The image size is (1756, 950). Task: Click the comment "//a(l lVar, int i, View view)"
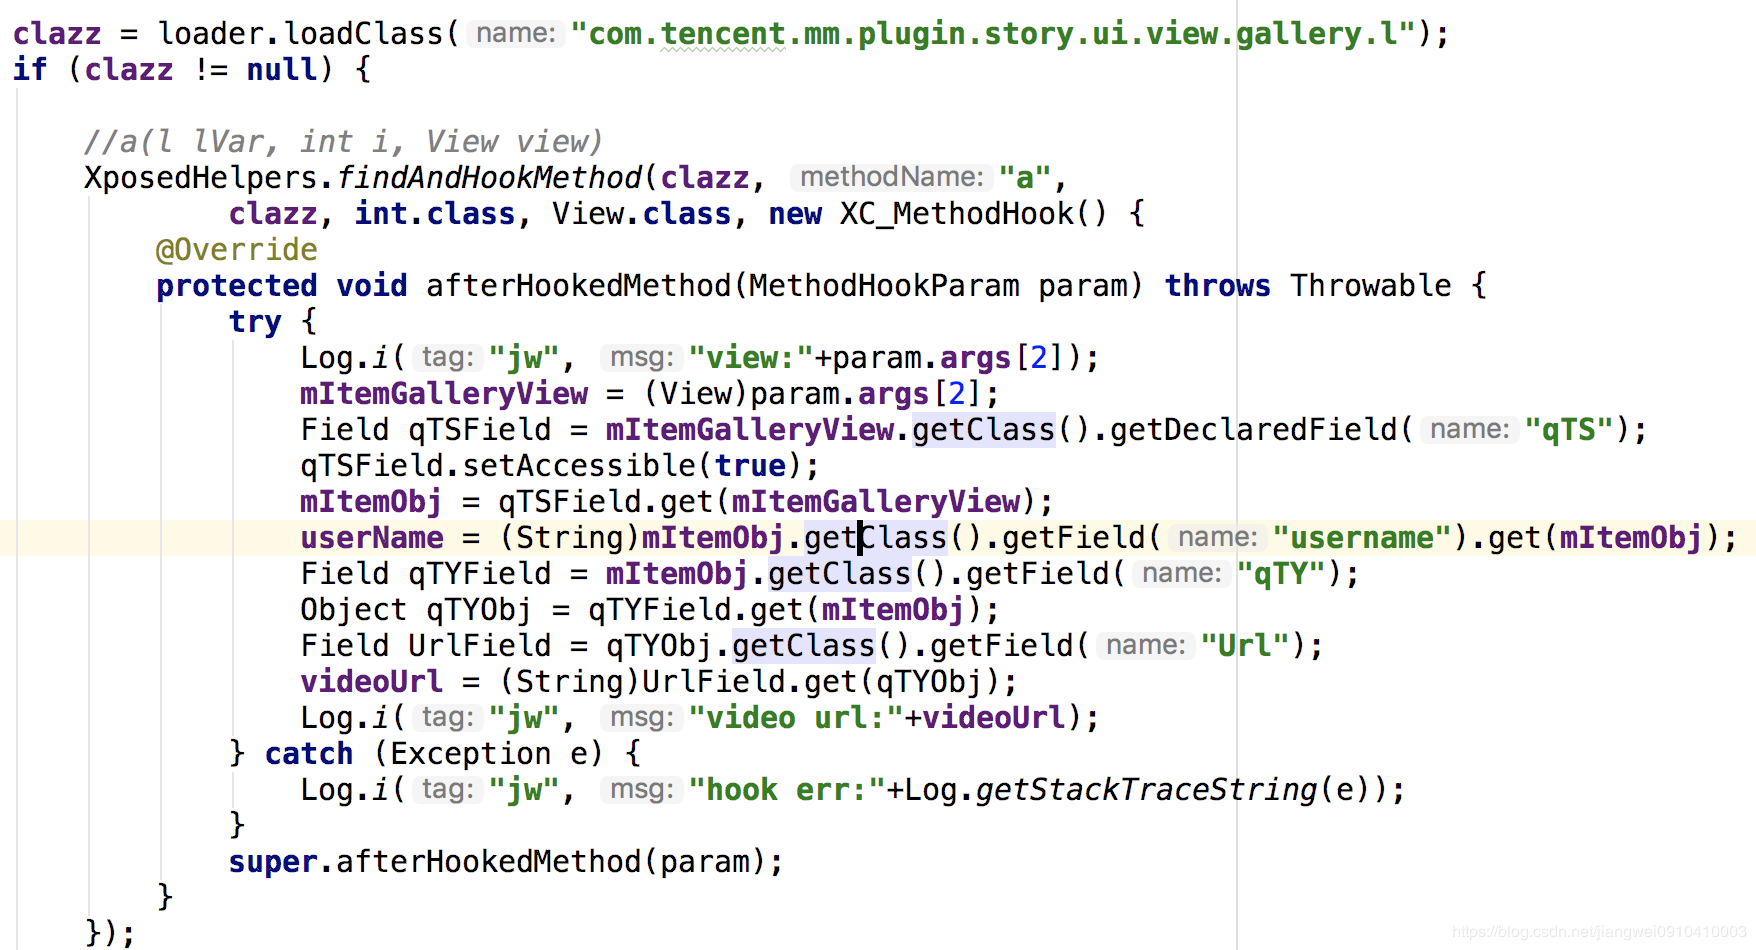343,141
